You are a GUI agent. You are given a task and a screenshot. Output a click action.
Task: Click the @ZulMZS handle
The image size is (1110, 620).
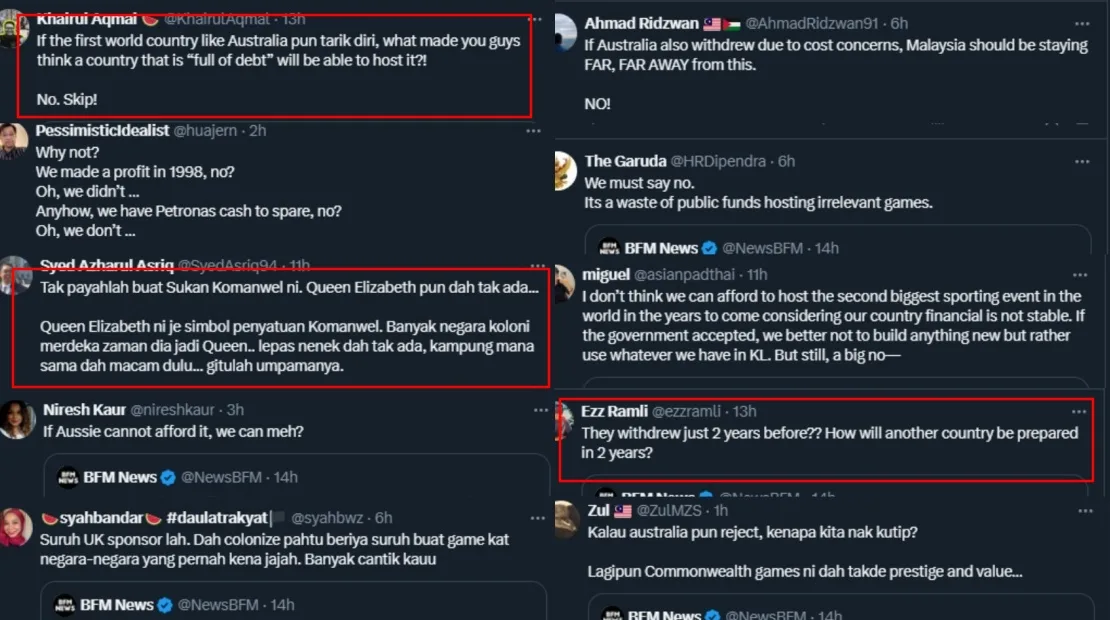[x=672, y=511]
